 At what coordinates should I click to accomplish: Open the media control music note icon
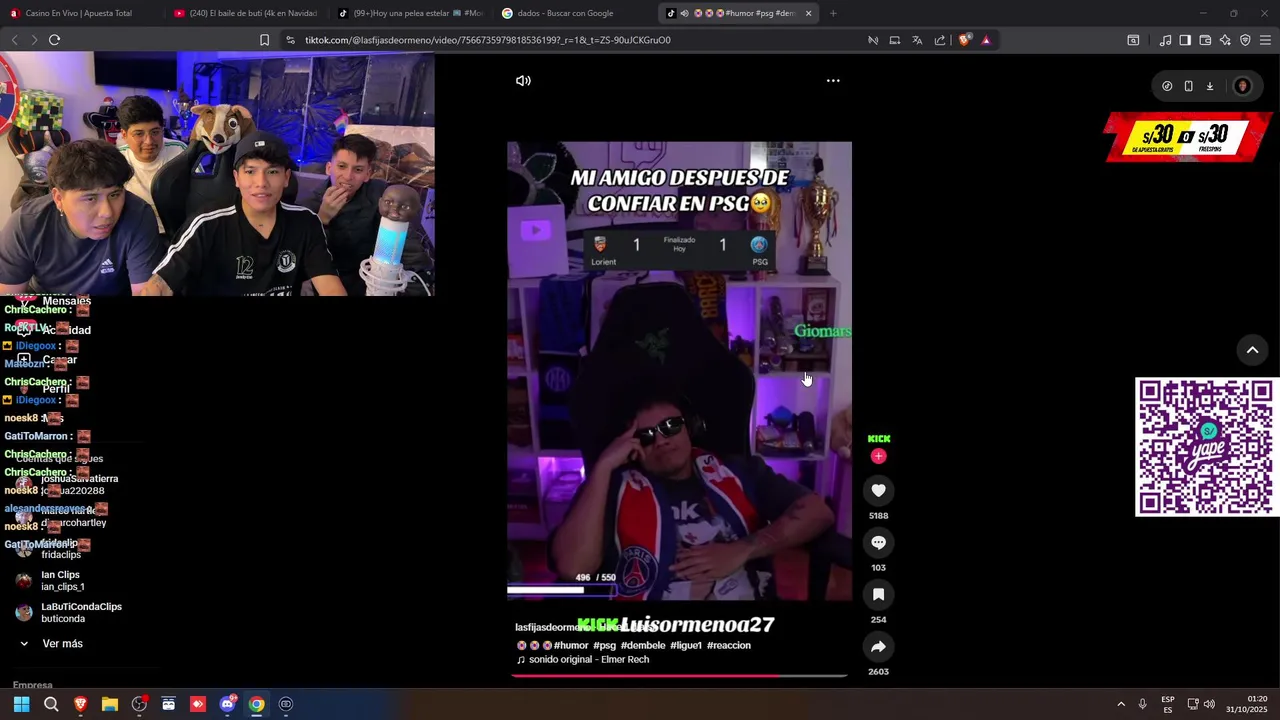[1165, 40]
